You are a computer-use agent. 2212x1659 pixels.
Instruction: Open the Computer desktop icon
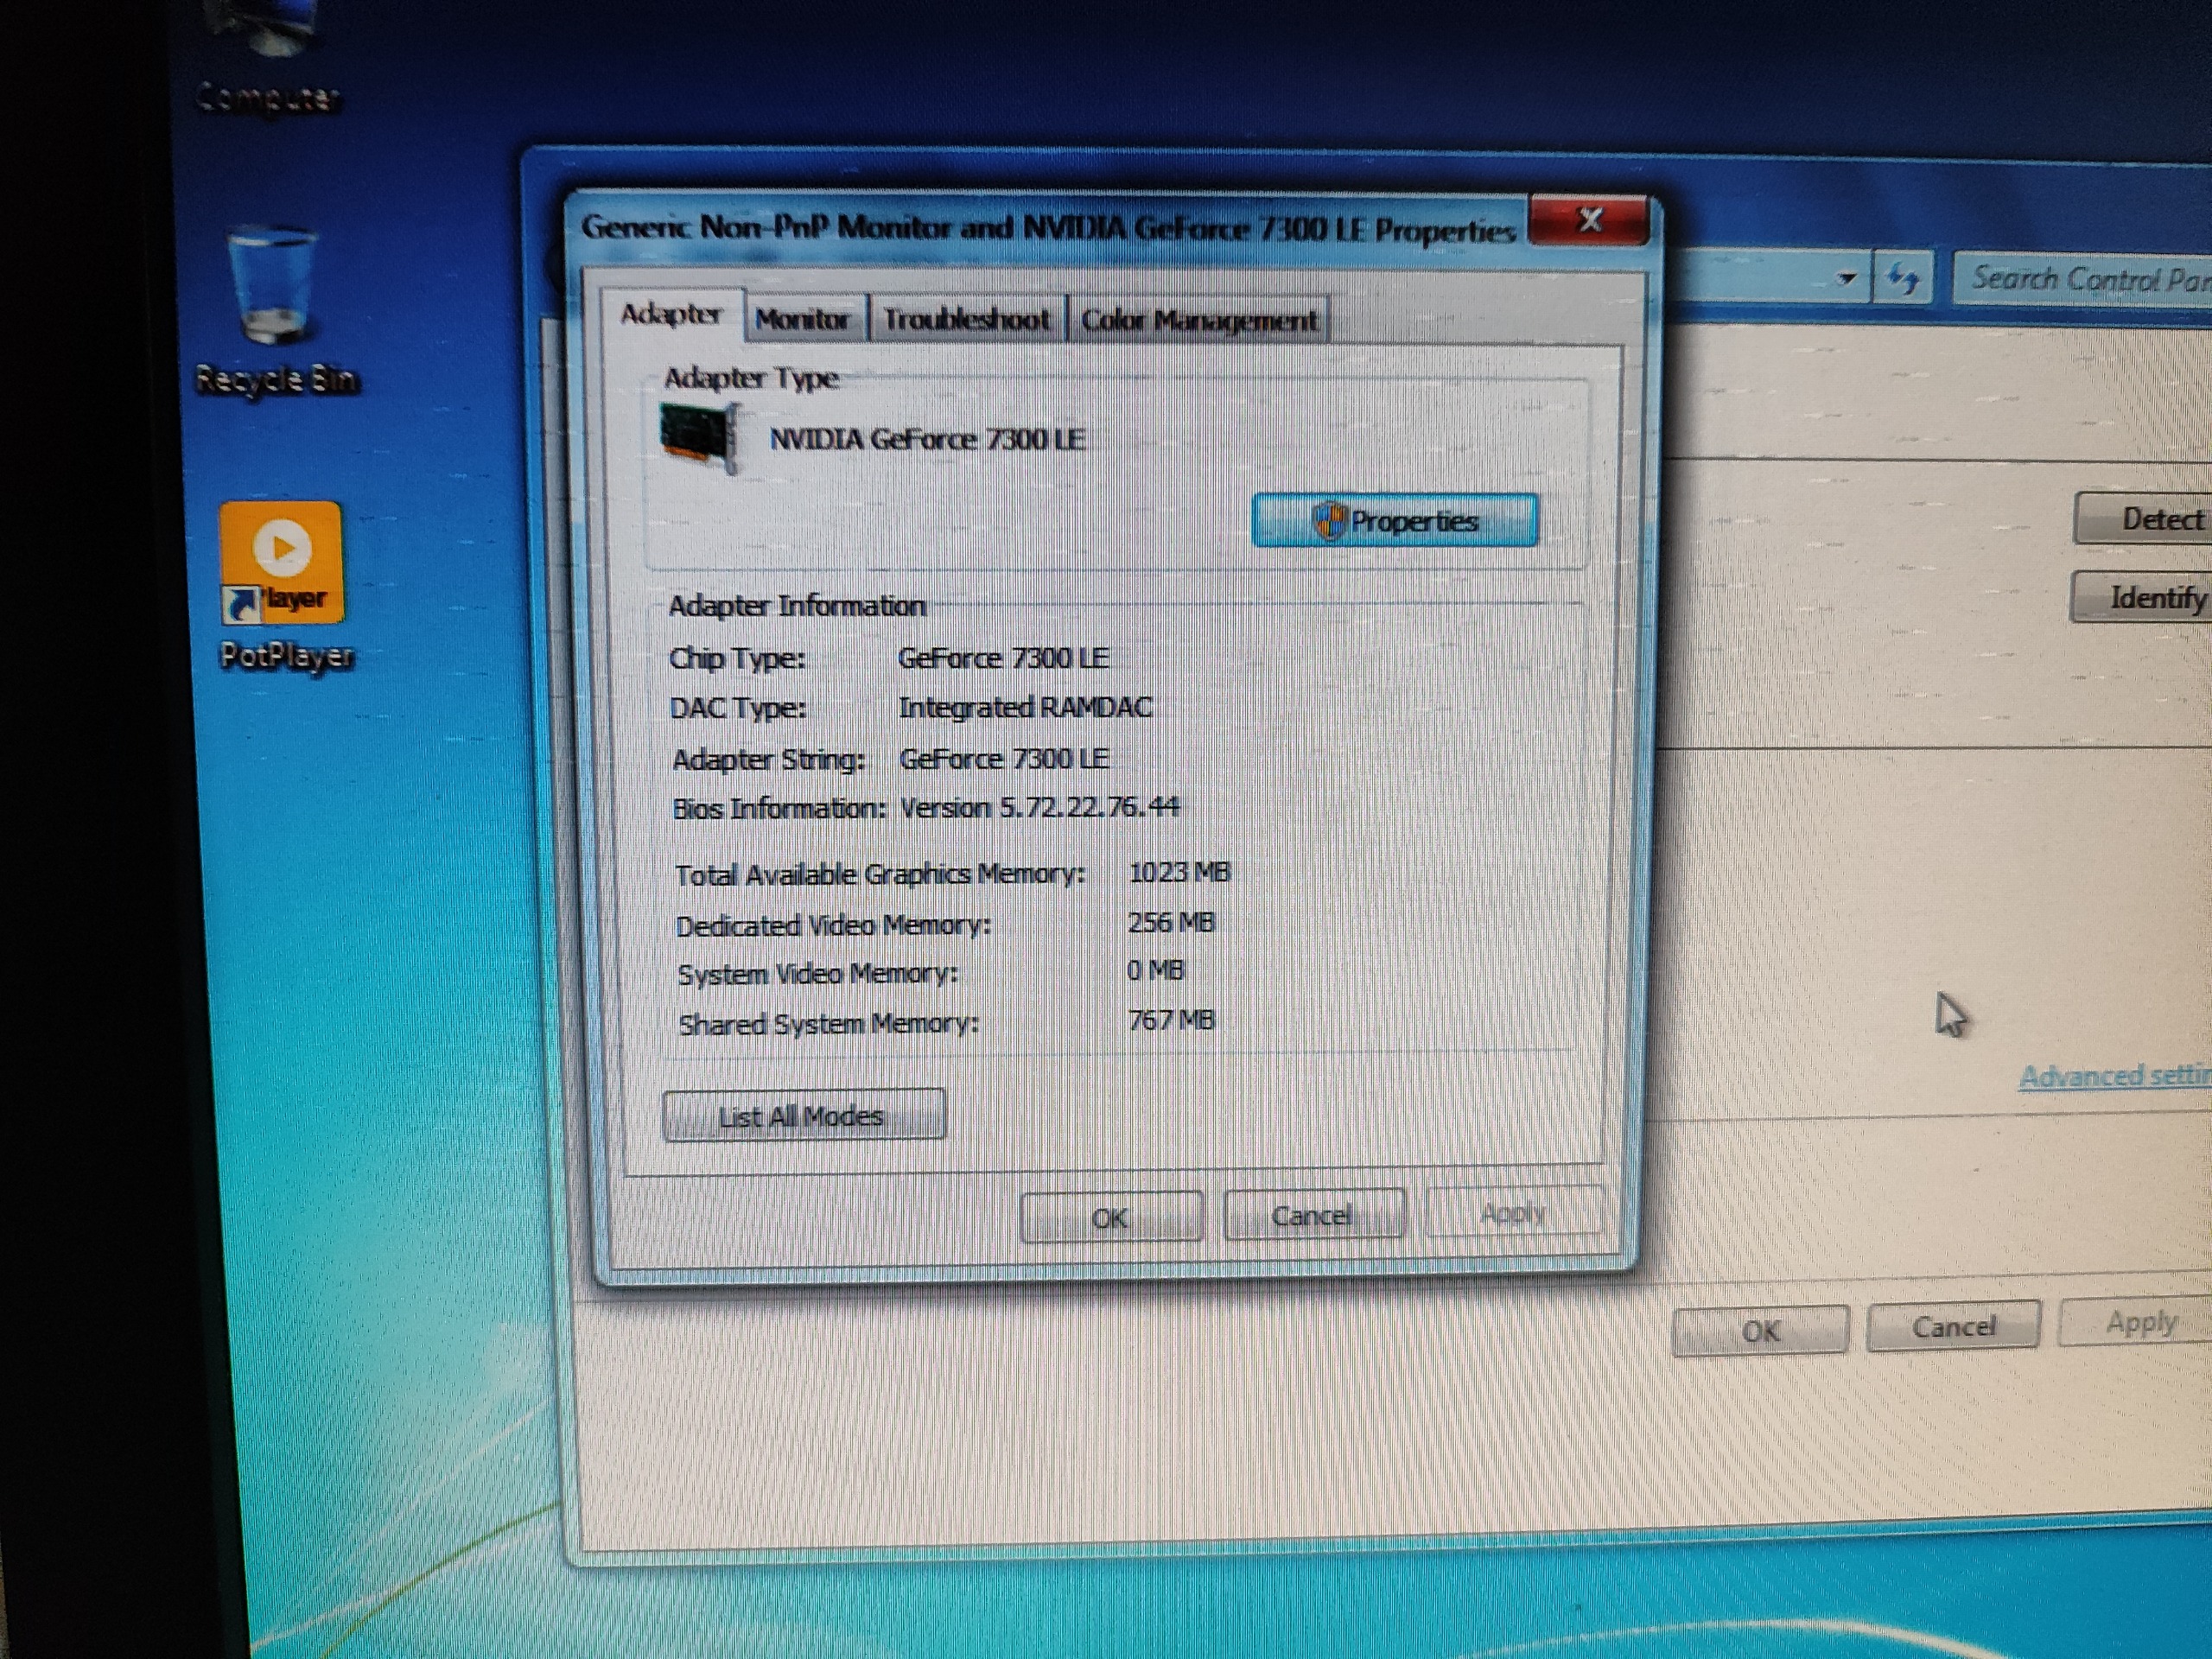click(x=268, y=60)
